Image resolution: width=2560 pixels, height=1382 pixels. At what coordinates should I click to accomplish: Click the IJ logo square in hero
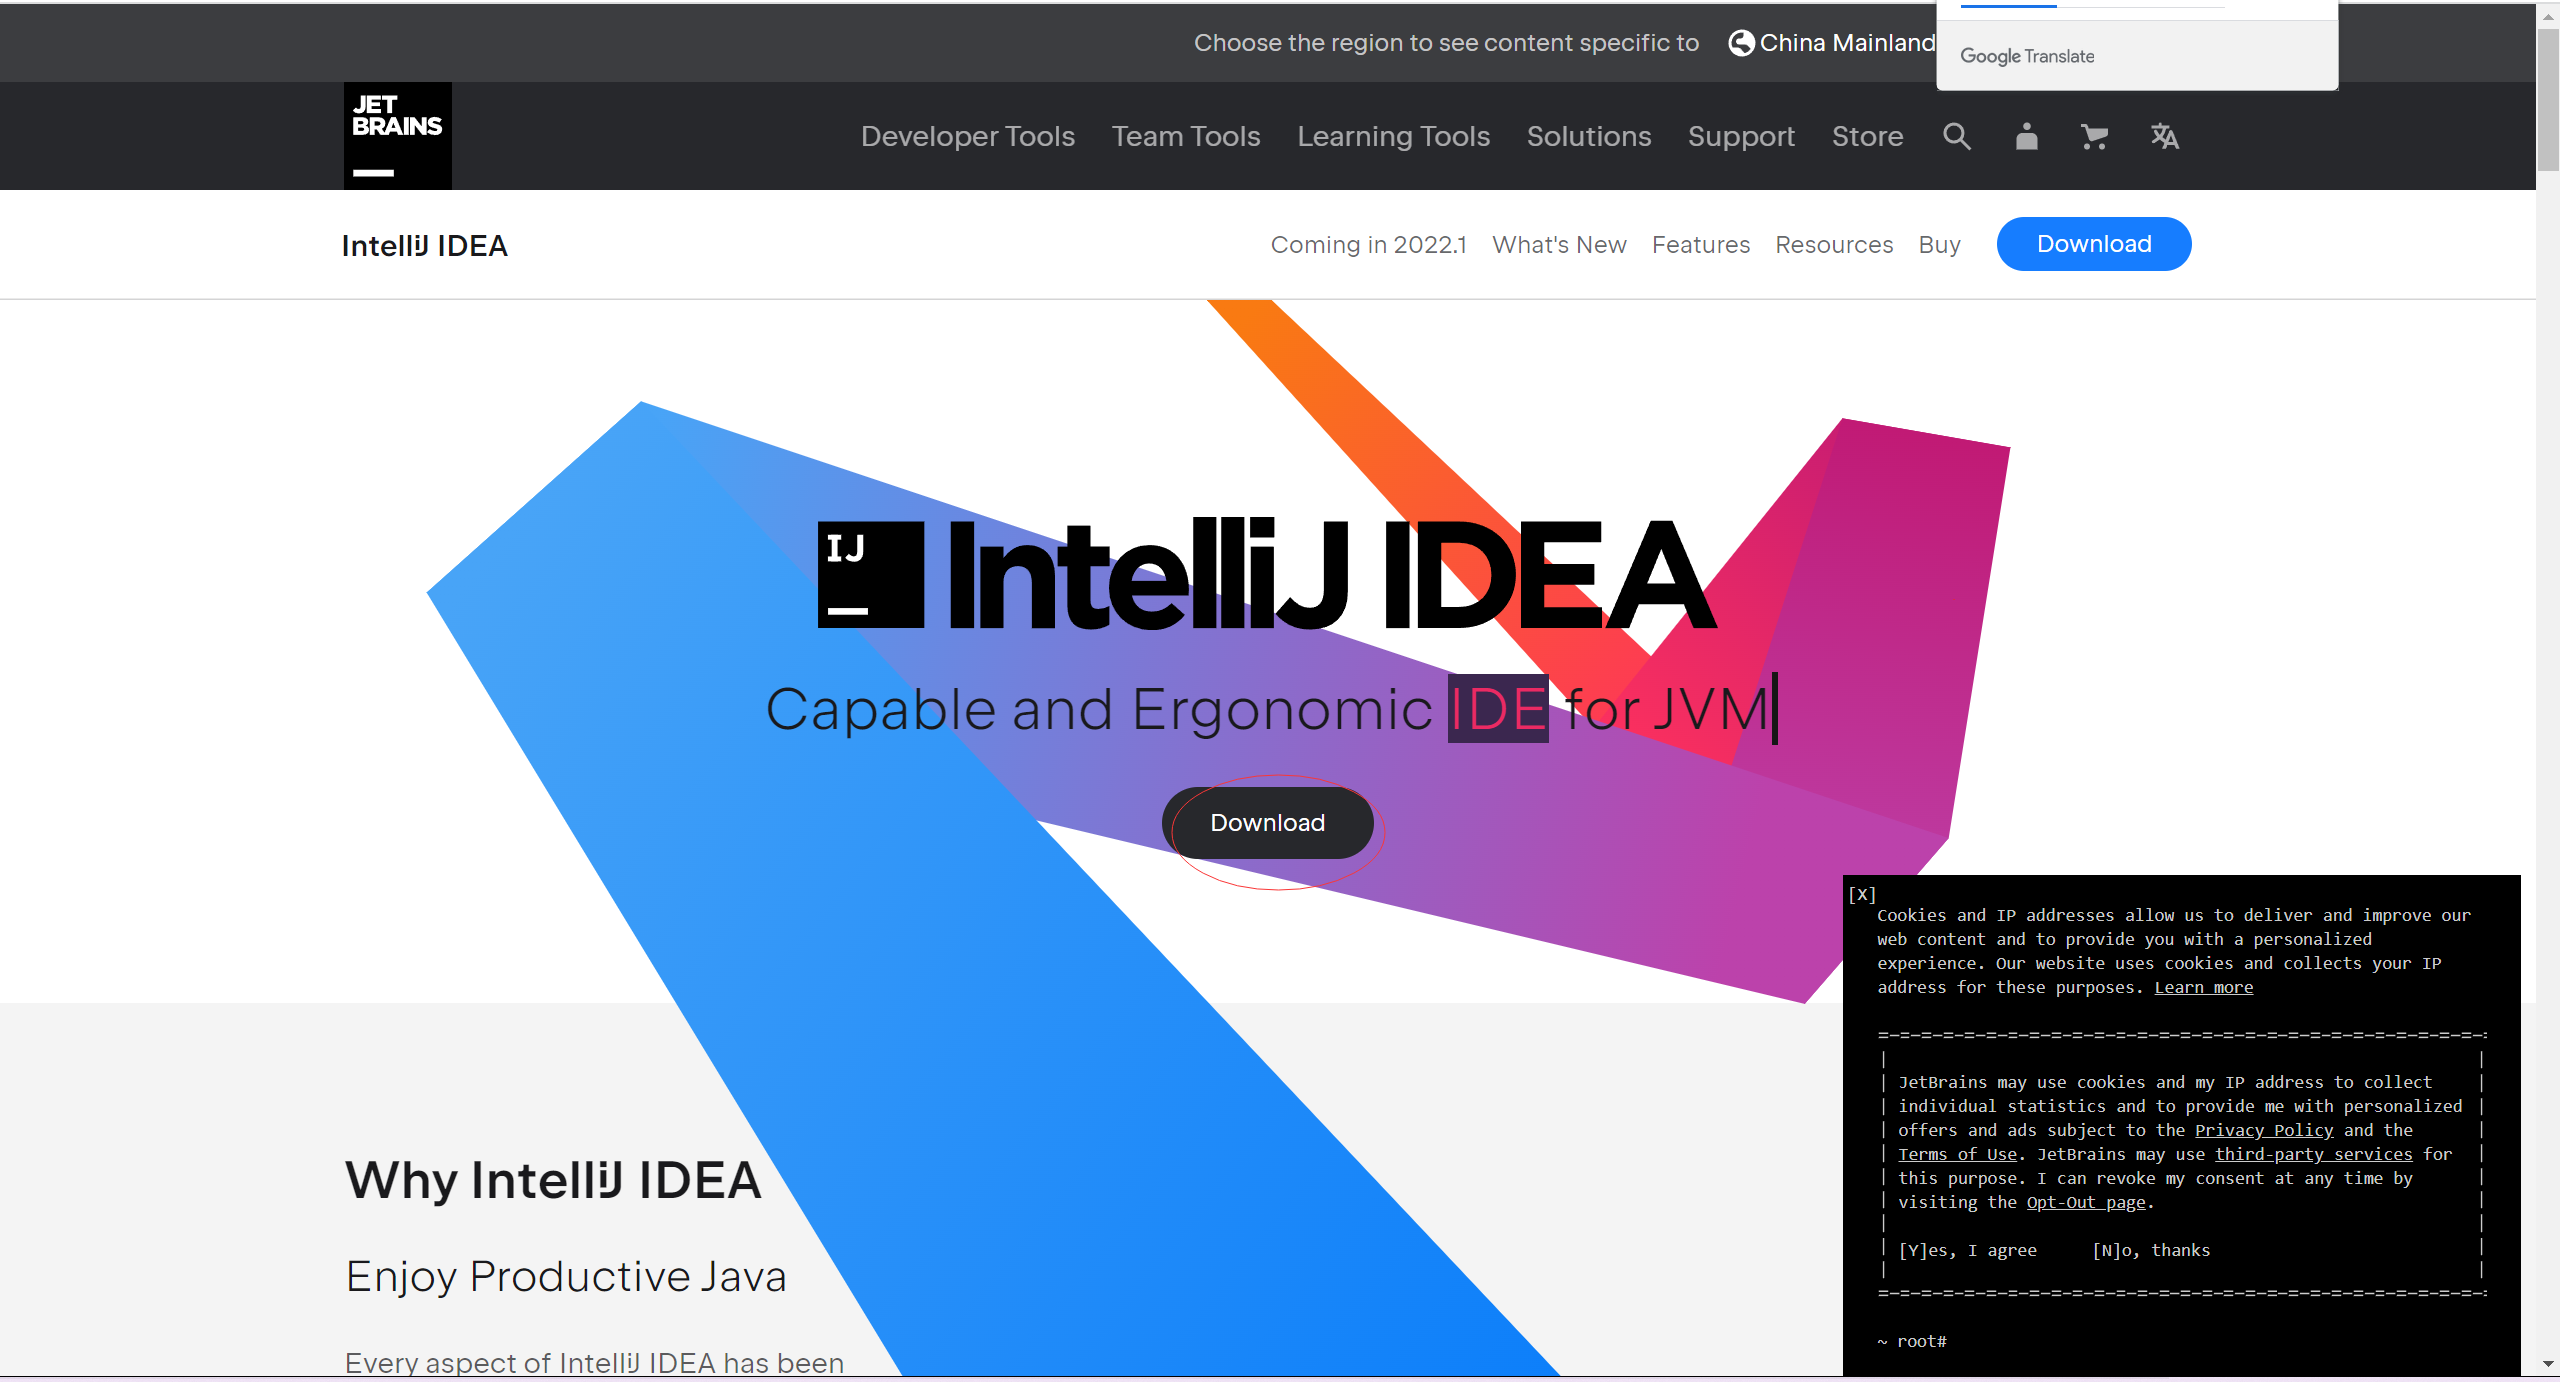[870, 574]
